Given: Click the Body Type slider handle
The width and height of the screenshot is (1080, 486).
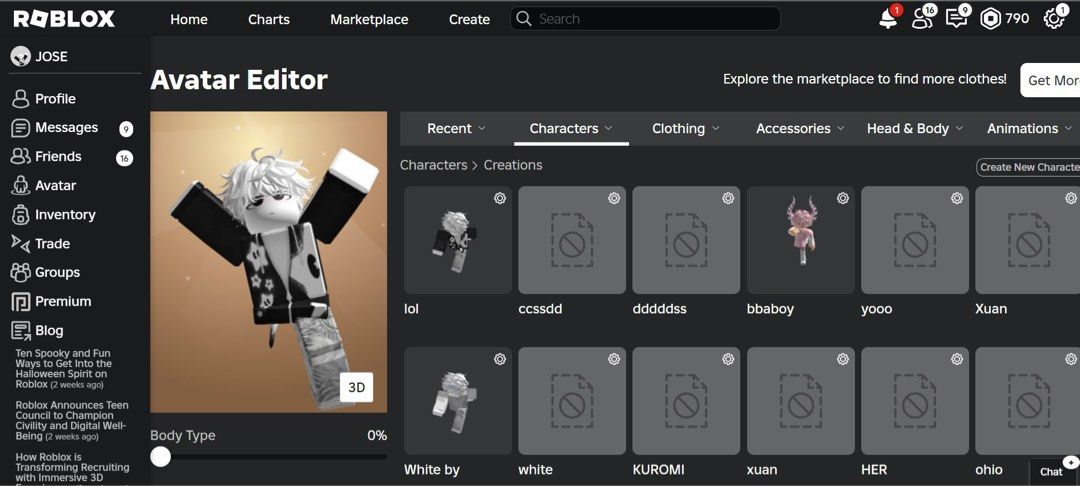Looking at the screenshot, I should [160, 456].
